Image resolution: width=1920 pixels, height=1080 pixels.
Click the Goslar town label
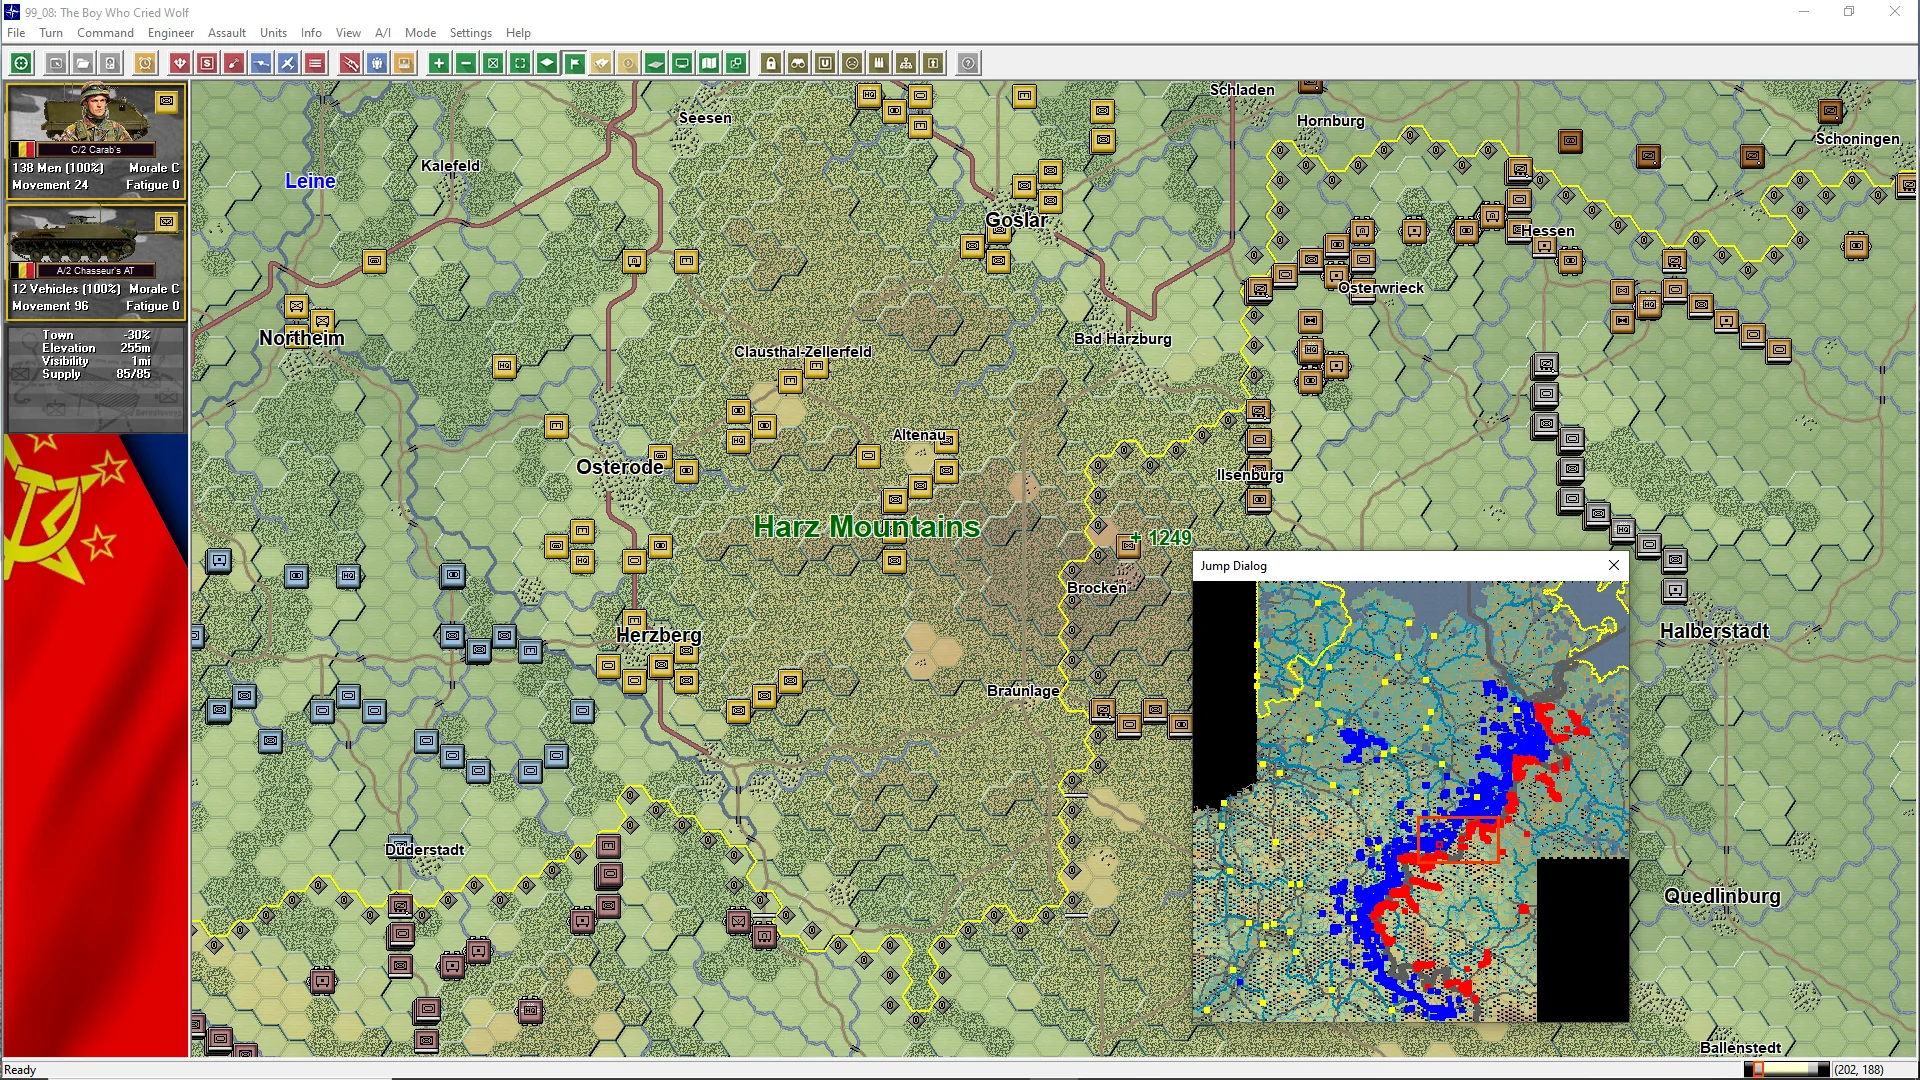pyautogui.click(x=1017, y=221)
